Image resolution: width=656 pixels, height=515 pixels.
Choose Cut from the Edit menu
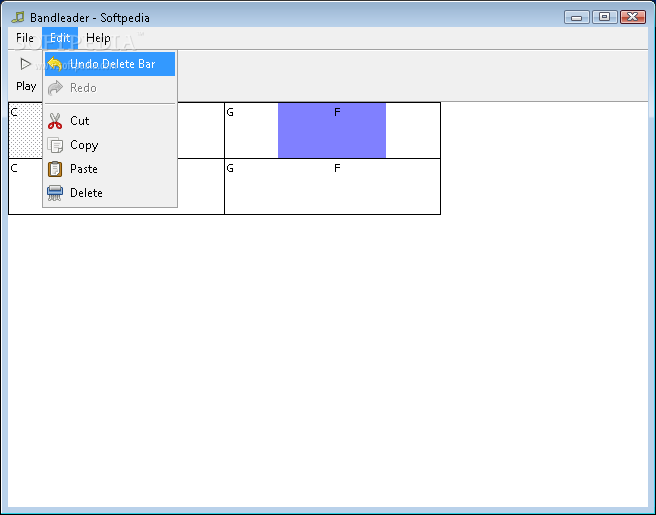tap(110, 121)
